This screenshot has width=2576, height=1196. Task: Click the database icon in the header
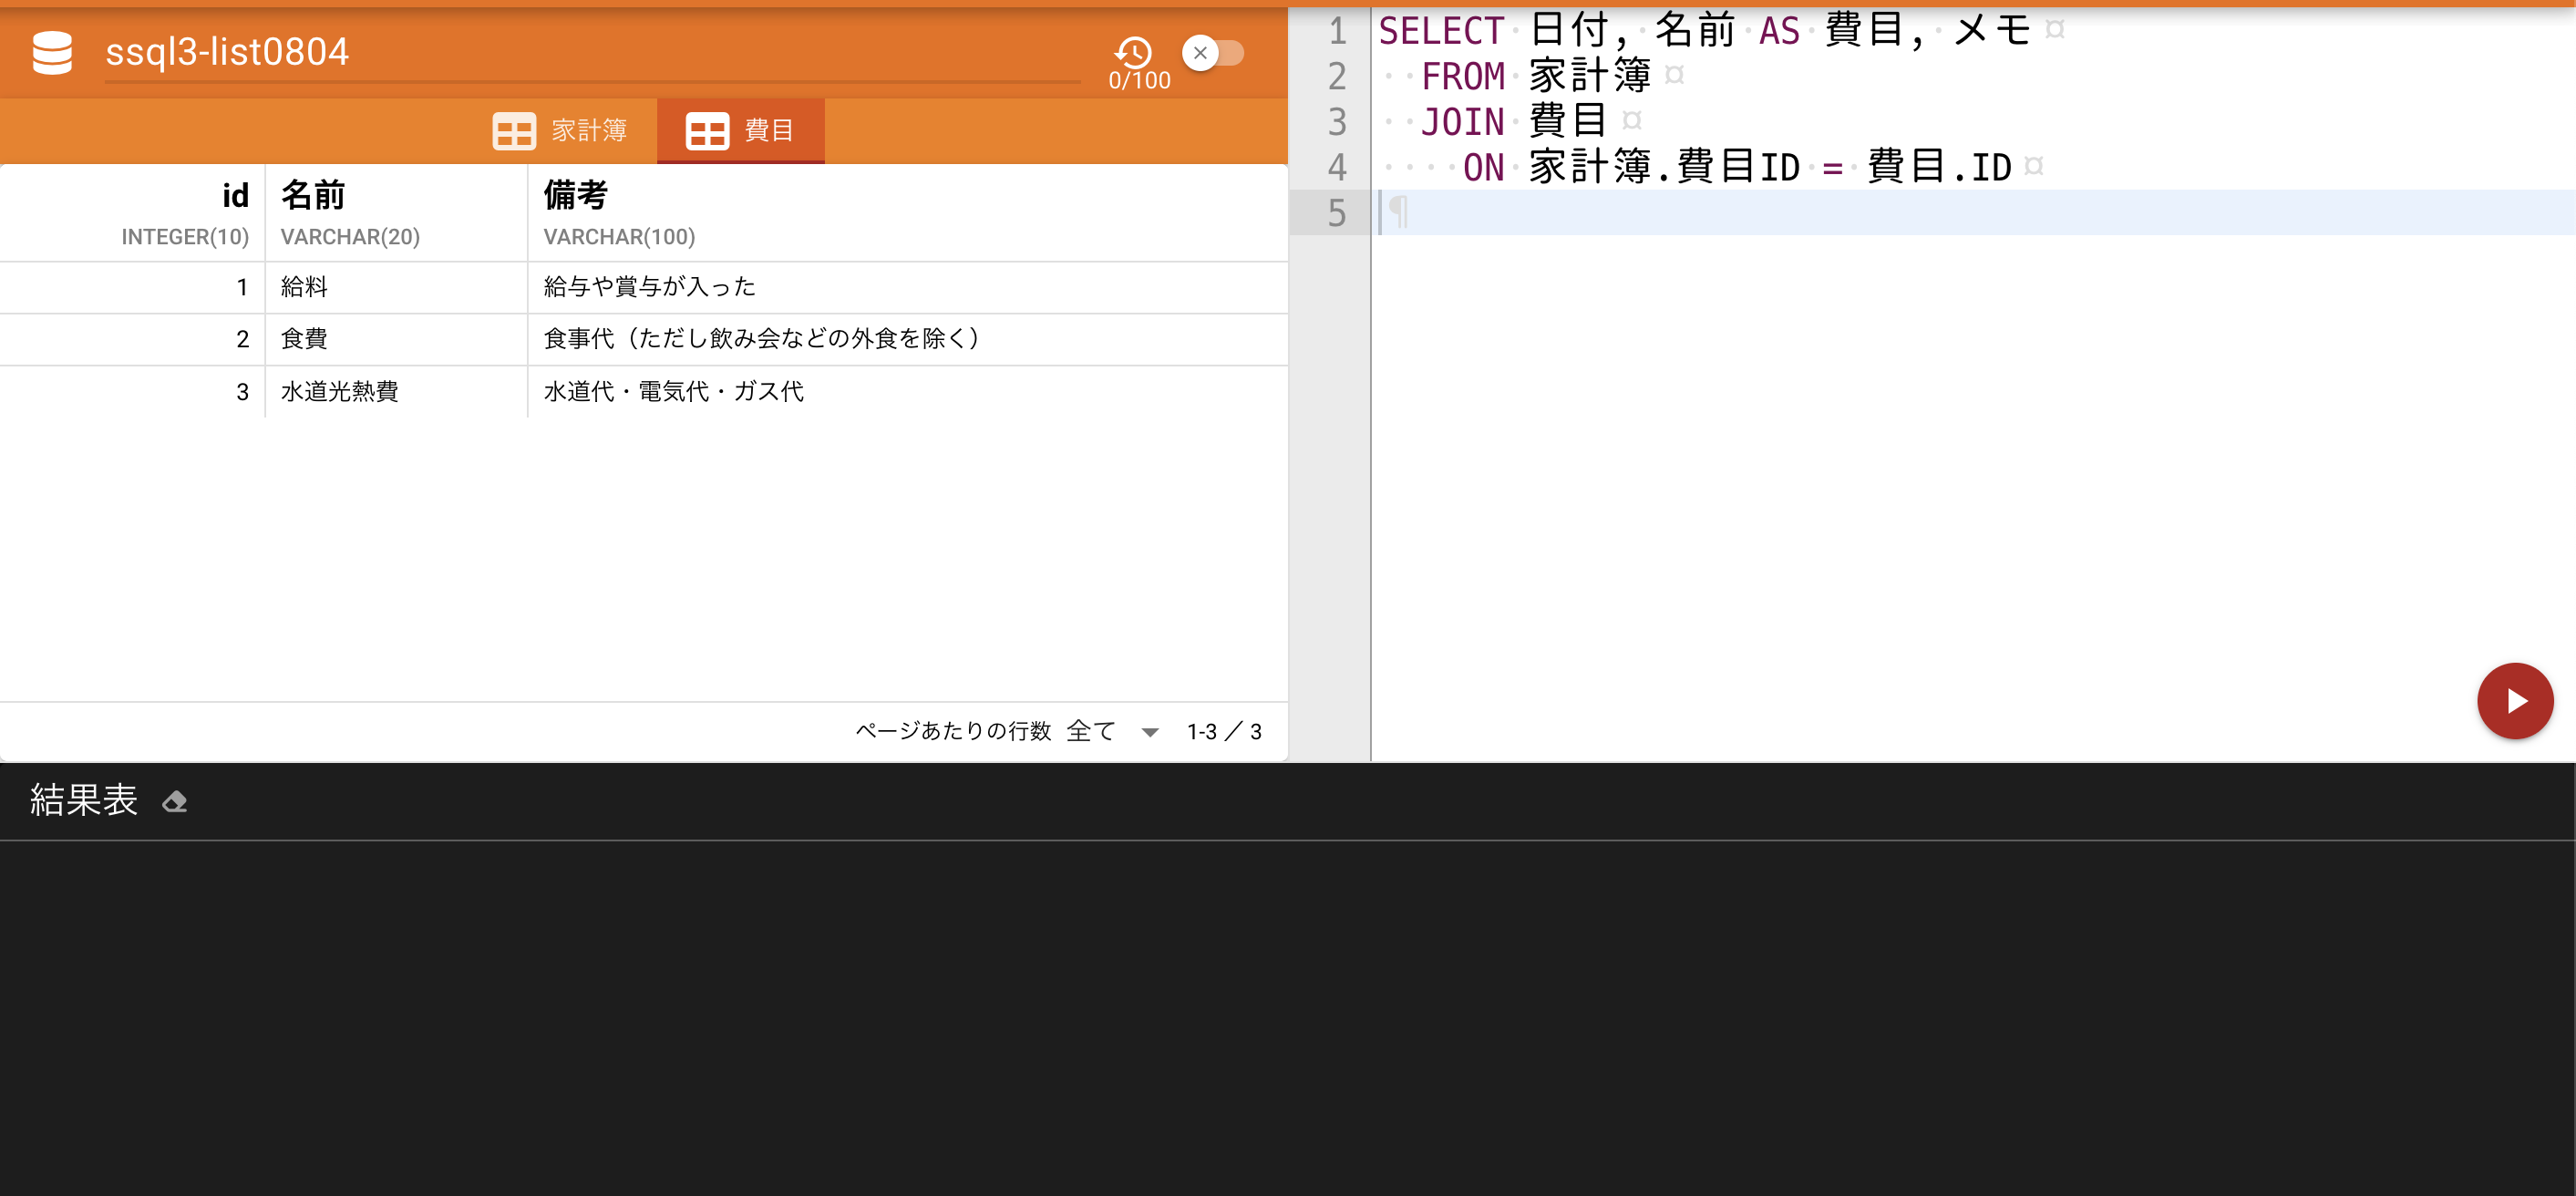[52, 52]
